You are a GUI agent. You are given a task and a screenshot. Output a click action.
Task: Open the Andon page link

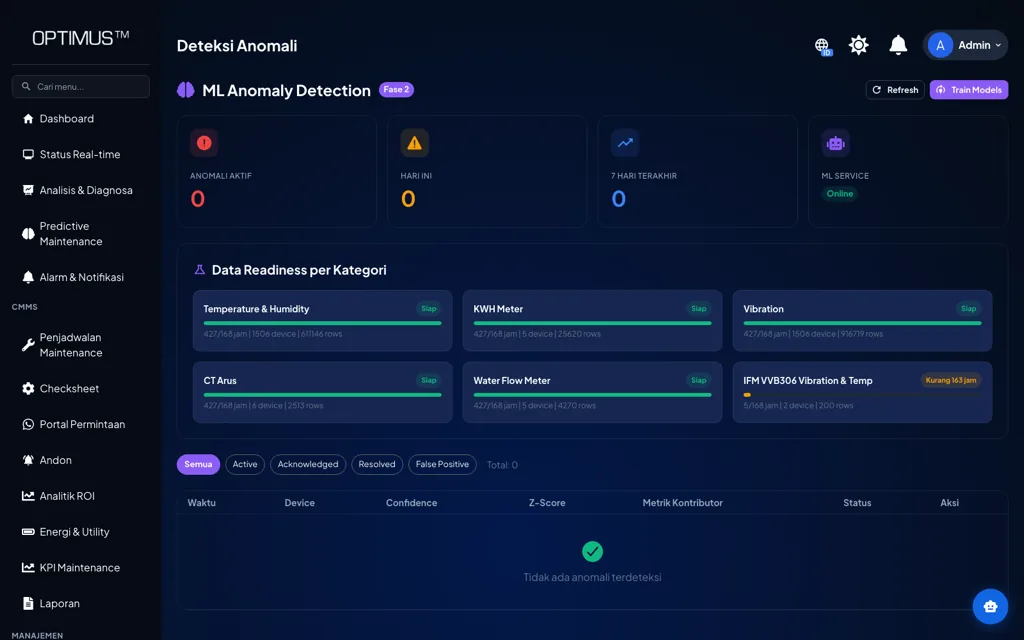tap(56, 460)
